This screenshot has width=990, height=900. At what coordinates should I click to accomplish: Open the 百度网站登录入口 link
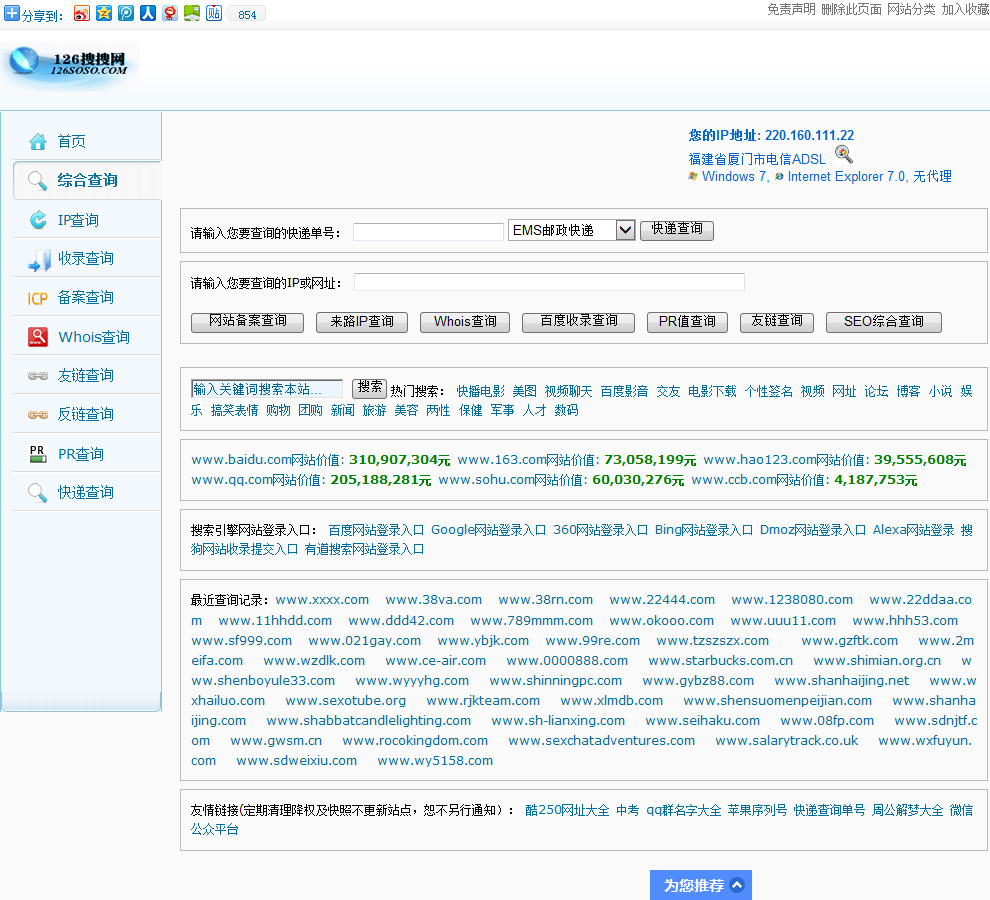376,530
